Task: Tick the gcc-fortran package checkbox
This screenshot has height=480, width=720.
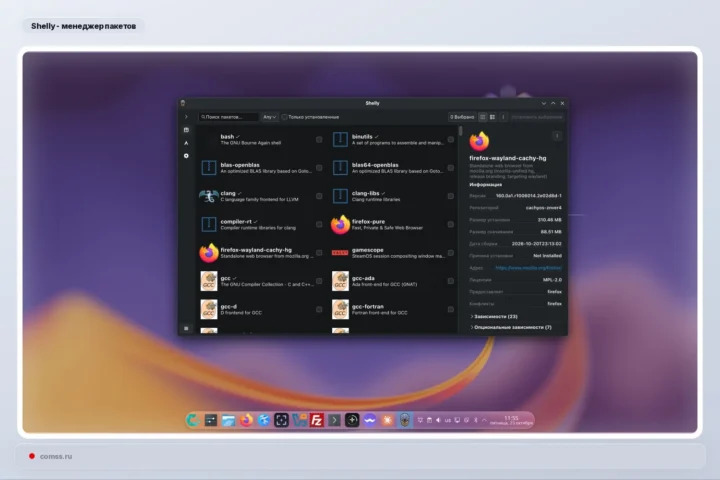Action: [450, 309]
